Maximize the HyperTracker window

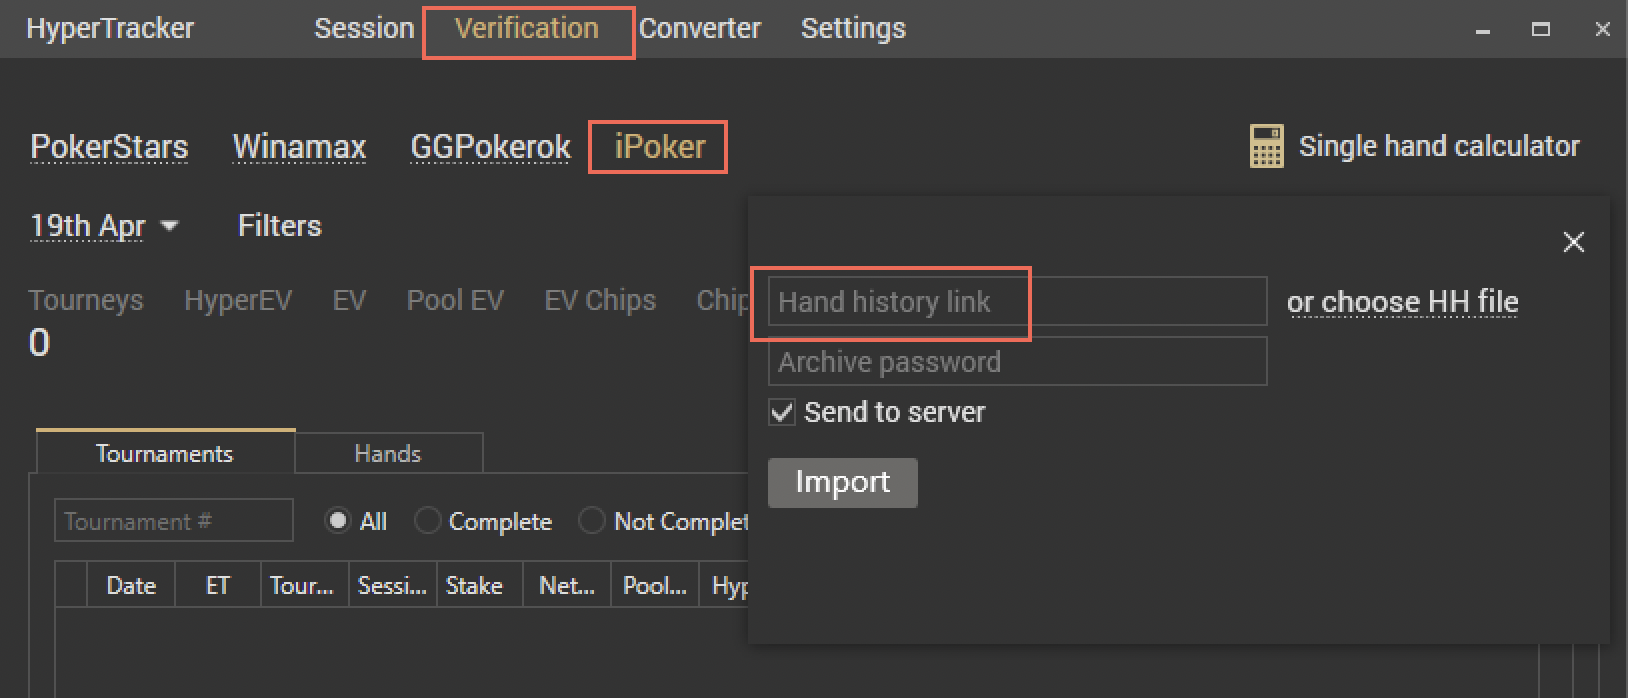[x=1541, y=30]
